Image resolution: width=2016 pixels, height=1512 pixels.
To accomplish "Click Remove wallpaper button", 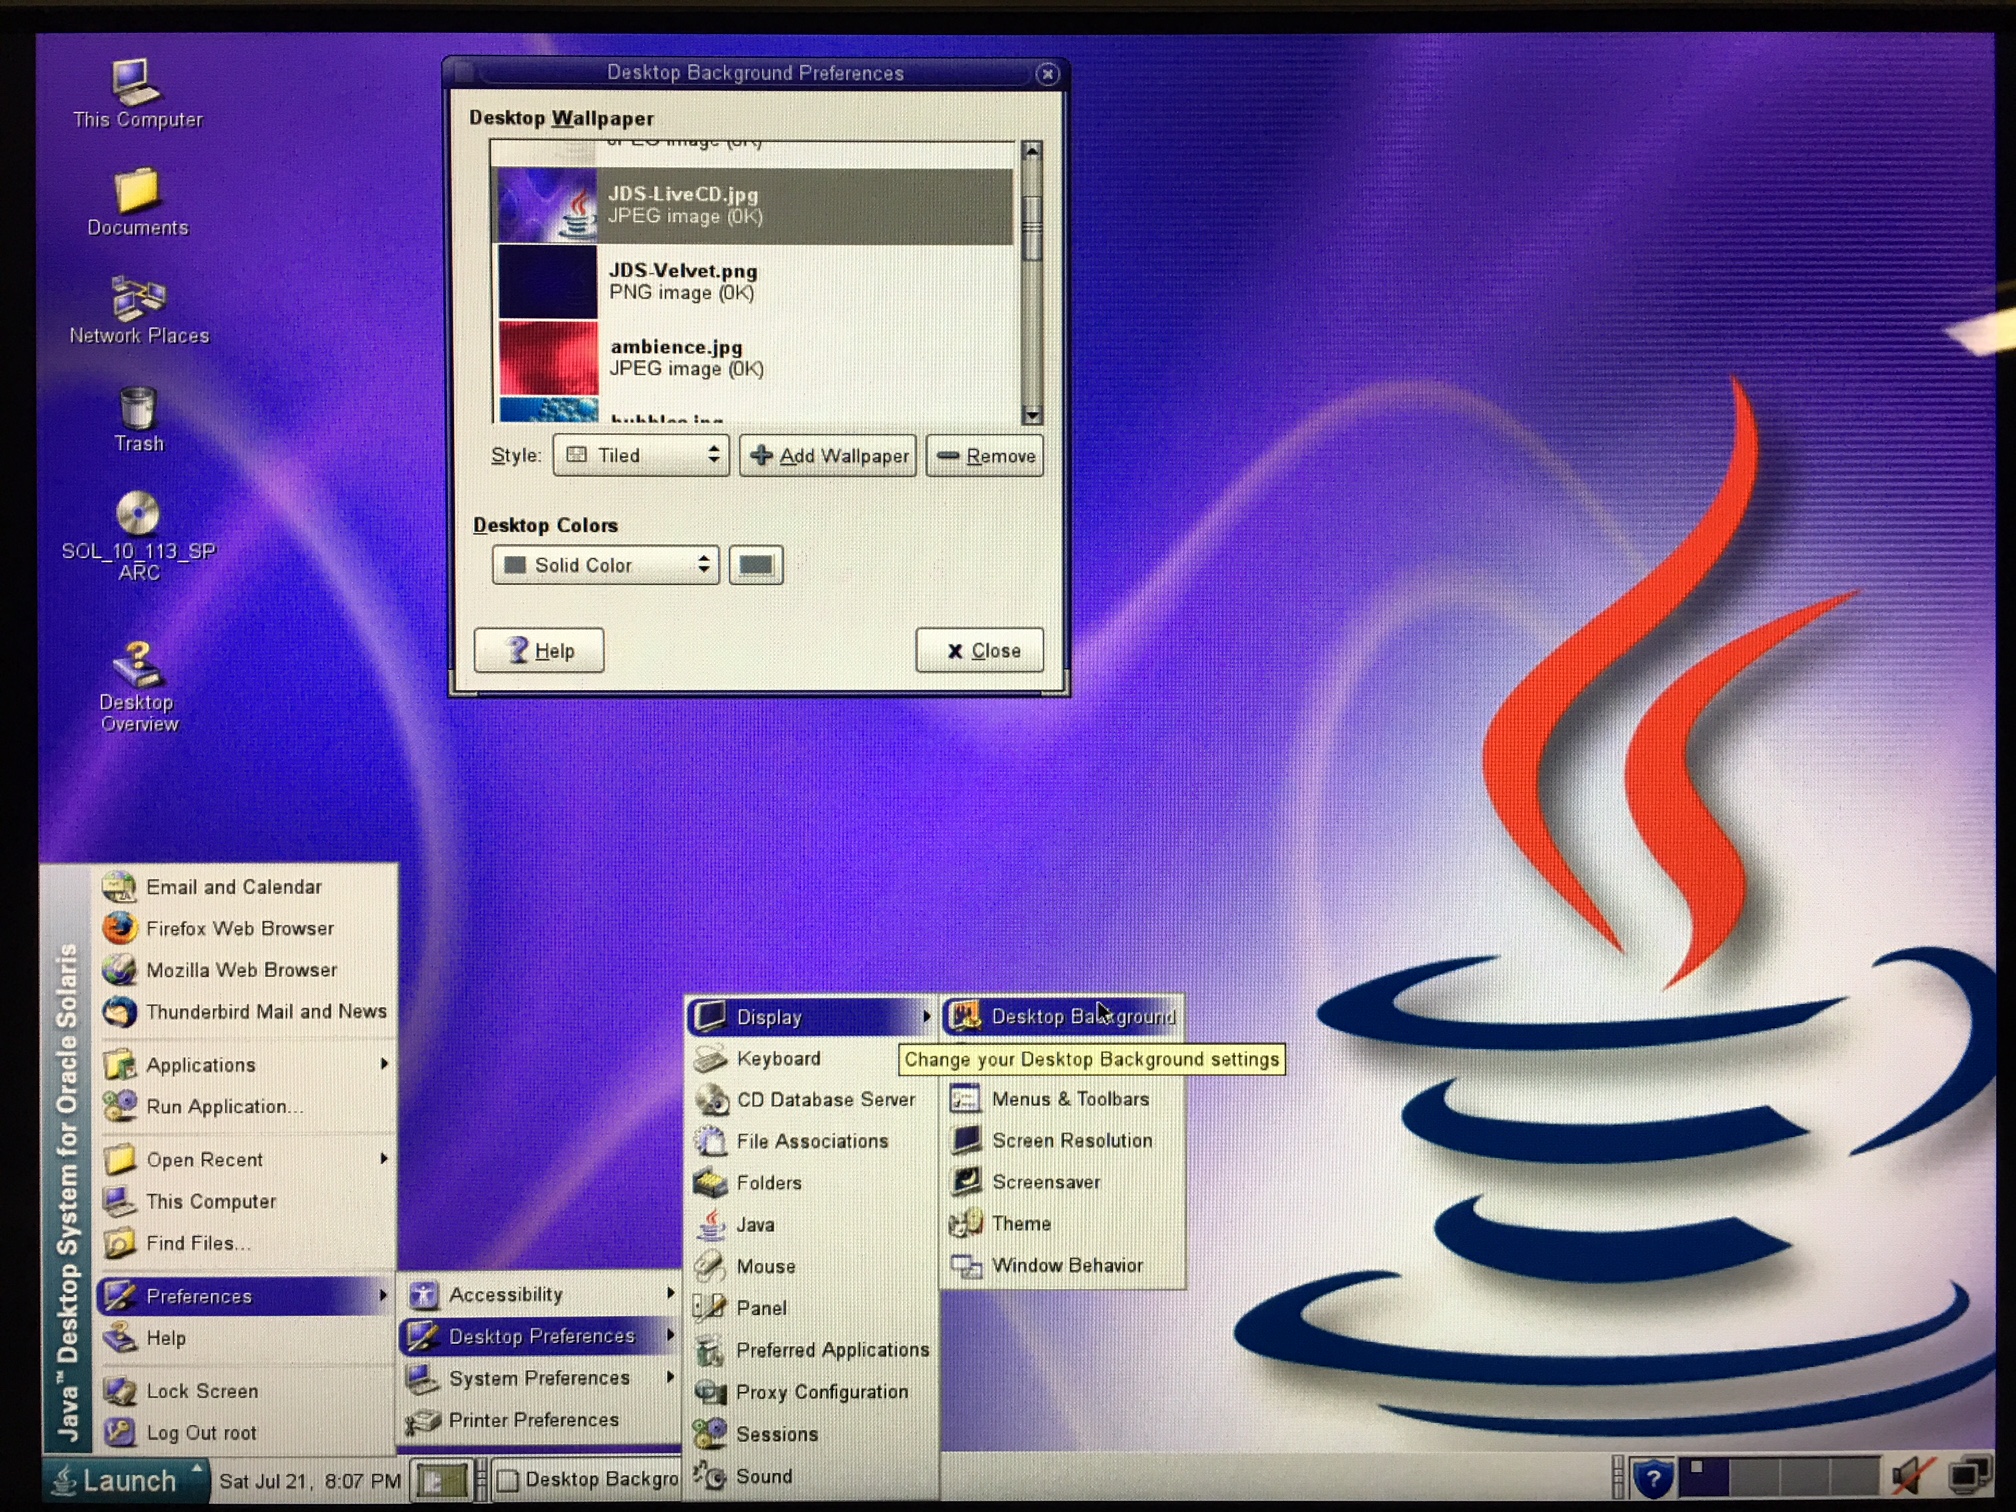I will (985, 456).
